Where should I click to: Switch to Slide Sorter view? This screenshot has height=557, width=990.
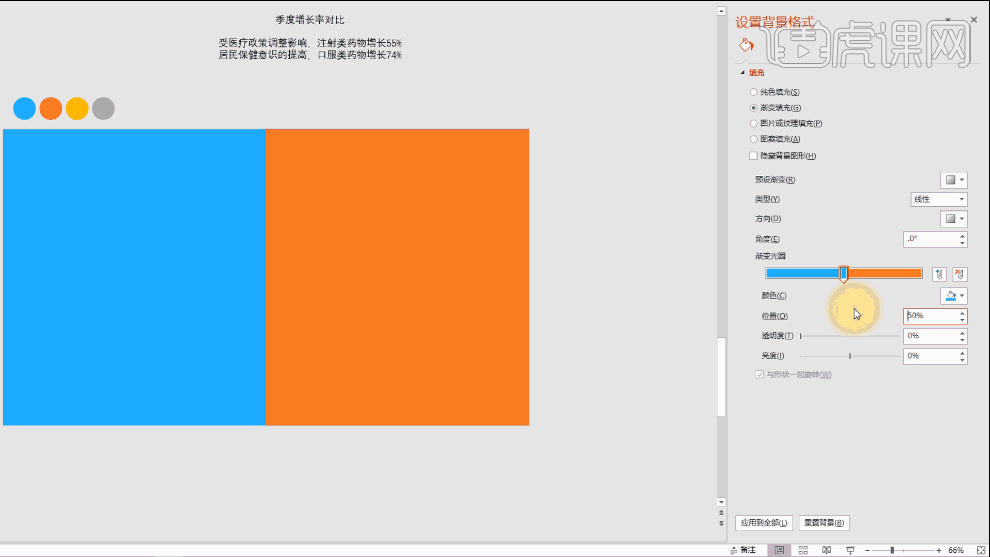(x=803, y=550)
